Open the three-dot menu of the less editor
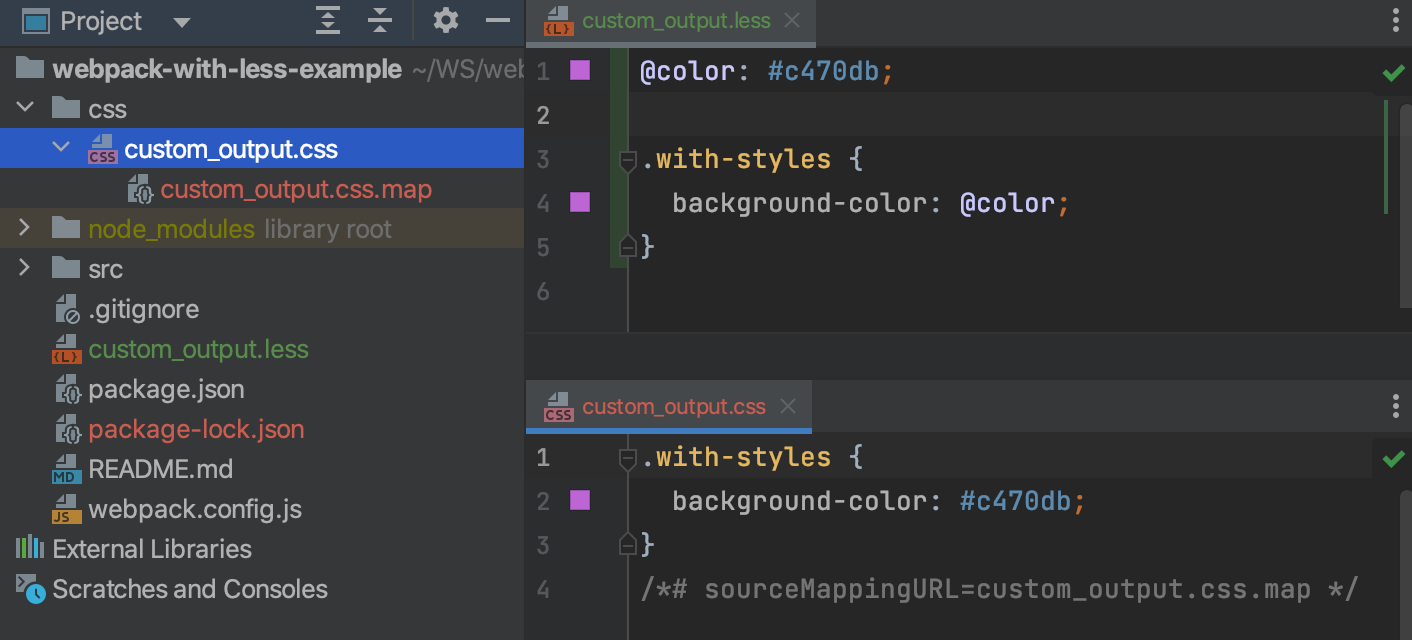Viewport: 1412px width, 640px height. coord(1396,20)
